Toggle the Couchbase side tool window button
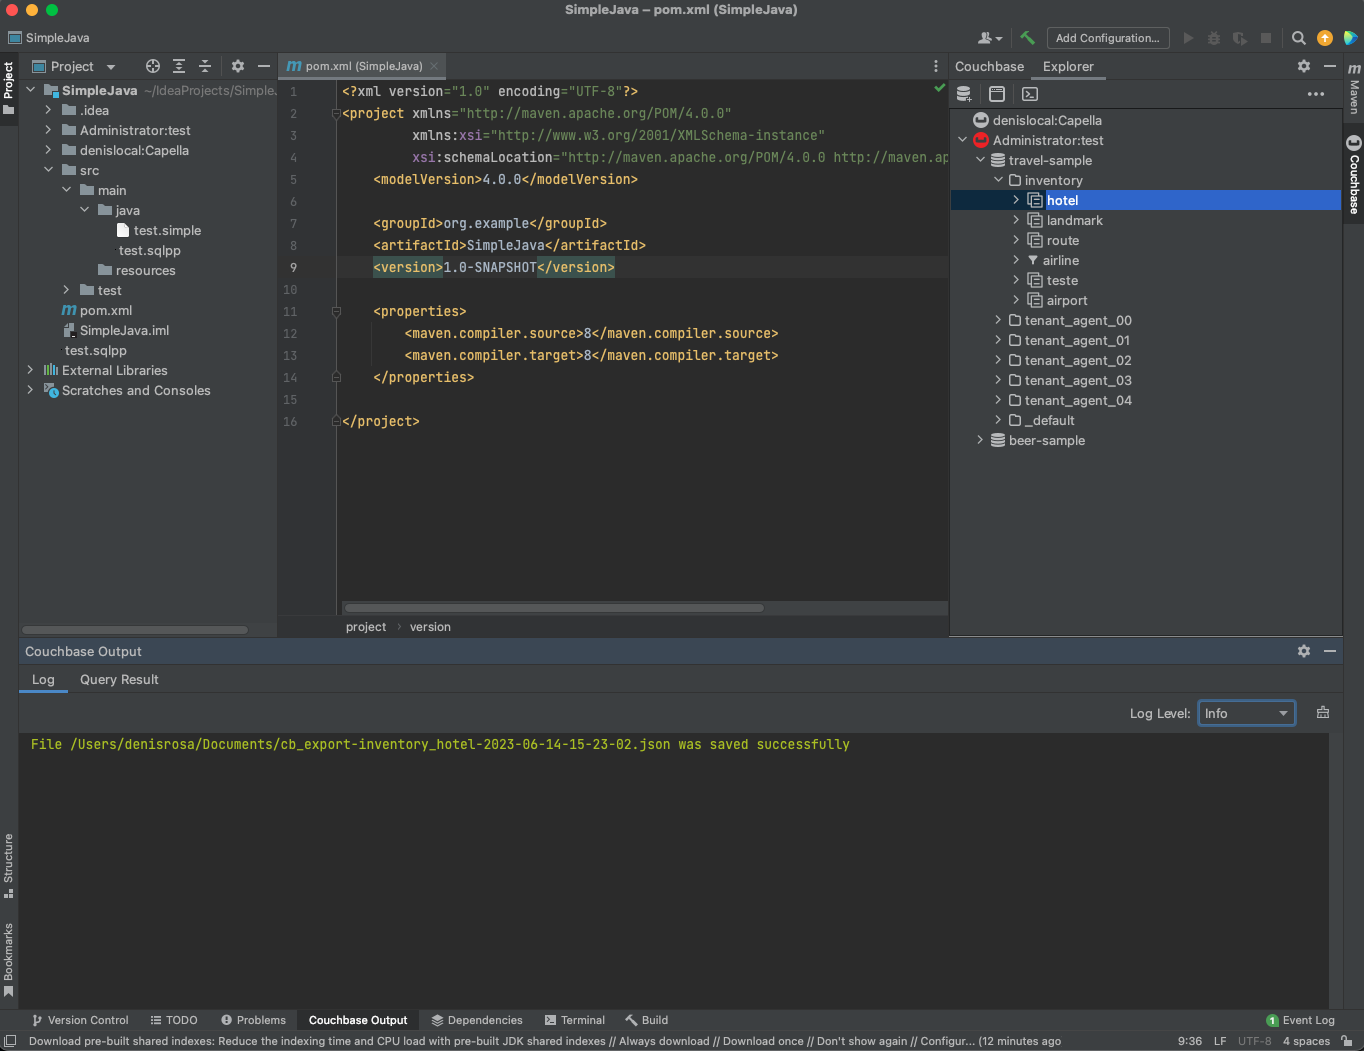 pos(1354,175)
